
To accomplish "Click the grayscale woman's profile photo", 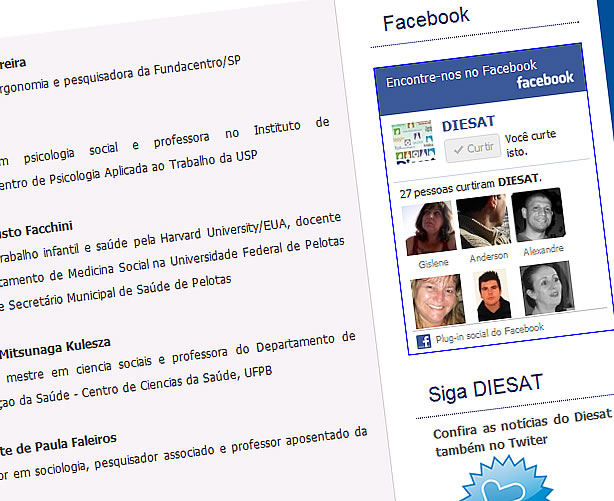I will pyautogui.click(x=547, y=288).
